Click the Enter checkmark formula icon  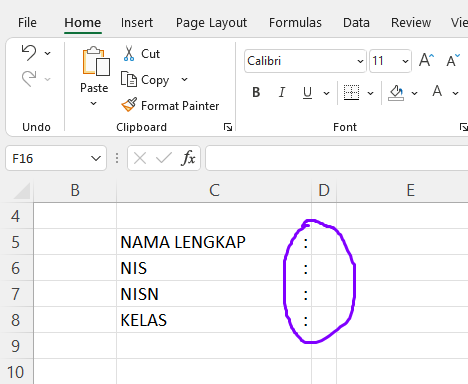tap(164, 158)
